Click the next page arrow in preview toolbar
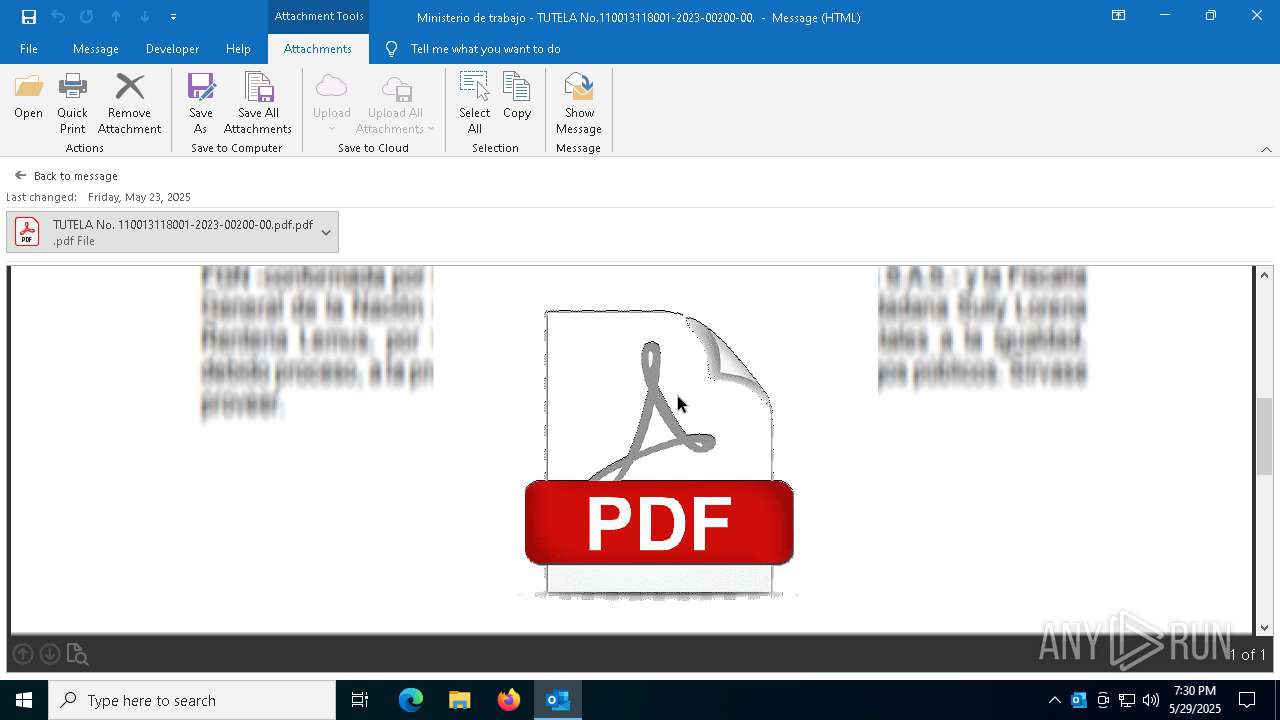 [49, 654]
